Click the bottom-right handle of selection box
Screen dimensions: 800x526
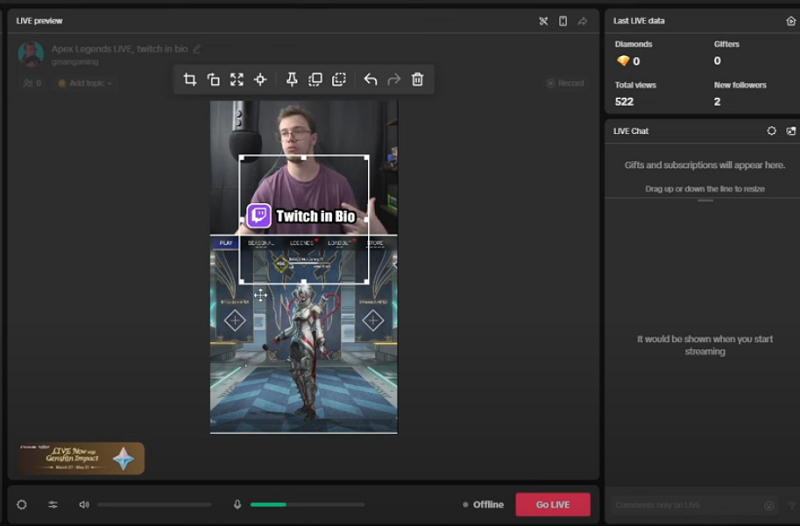tap(366, 281)
